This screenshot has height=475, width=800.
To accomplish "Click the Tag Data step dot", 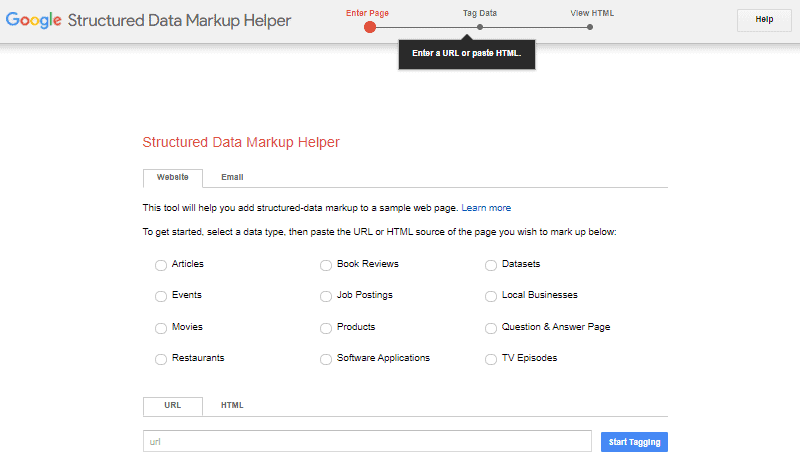I will [x=480, y=27].
